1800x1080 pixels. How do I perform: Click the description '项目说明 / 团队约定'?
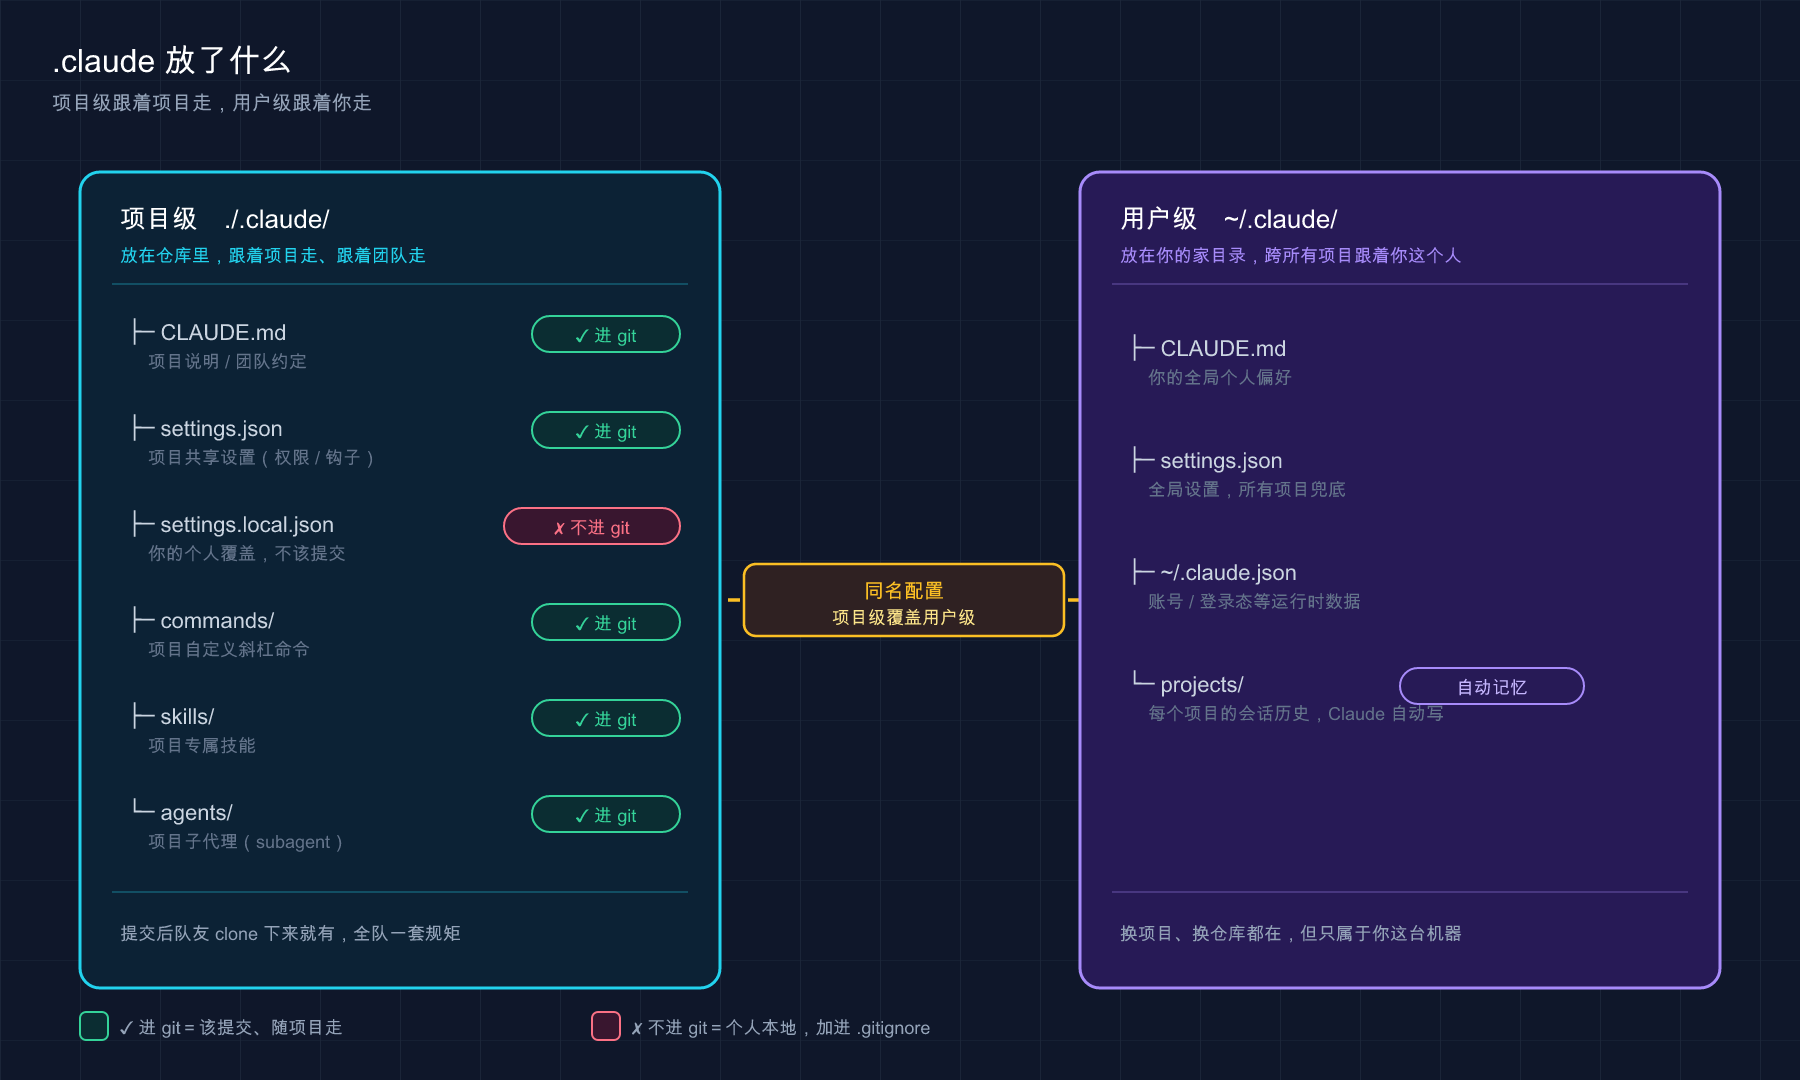228,362
